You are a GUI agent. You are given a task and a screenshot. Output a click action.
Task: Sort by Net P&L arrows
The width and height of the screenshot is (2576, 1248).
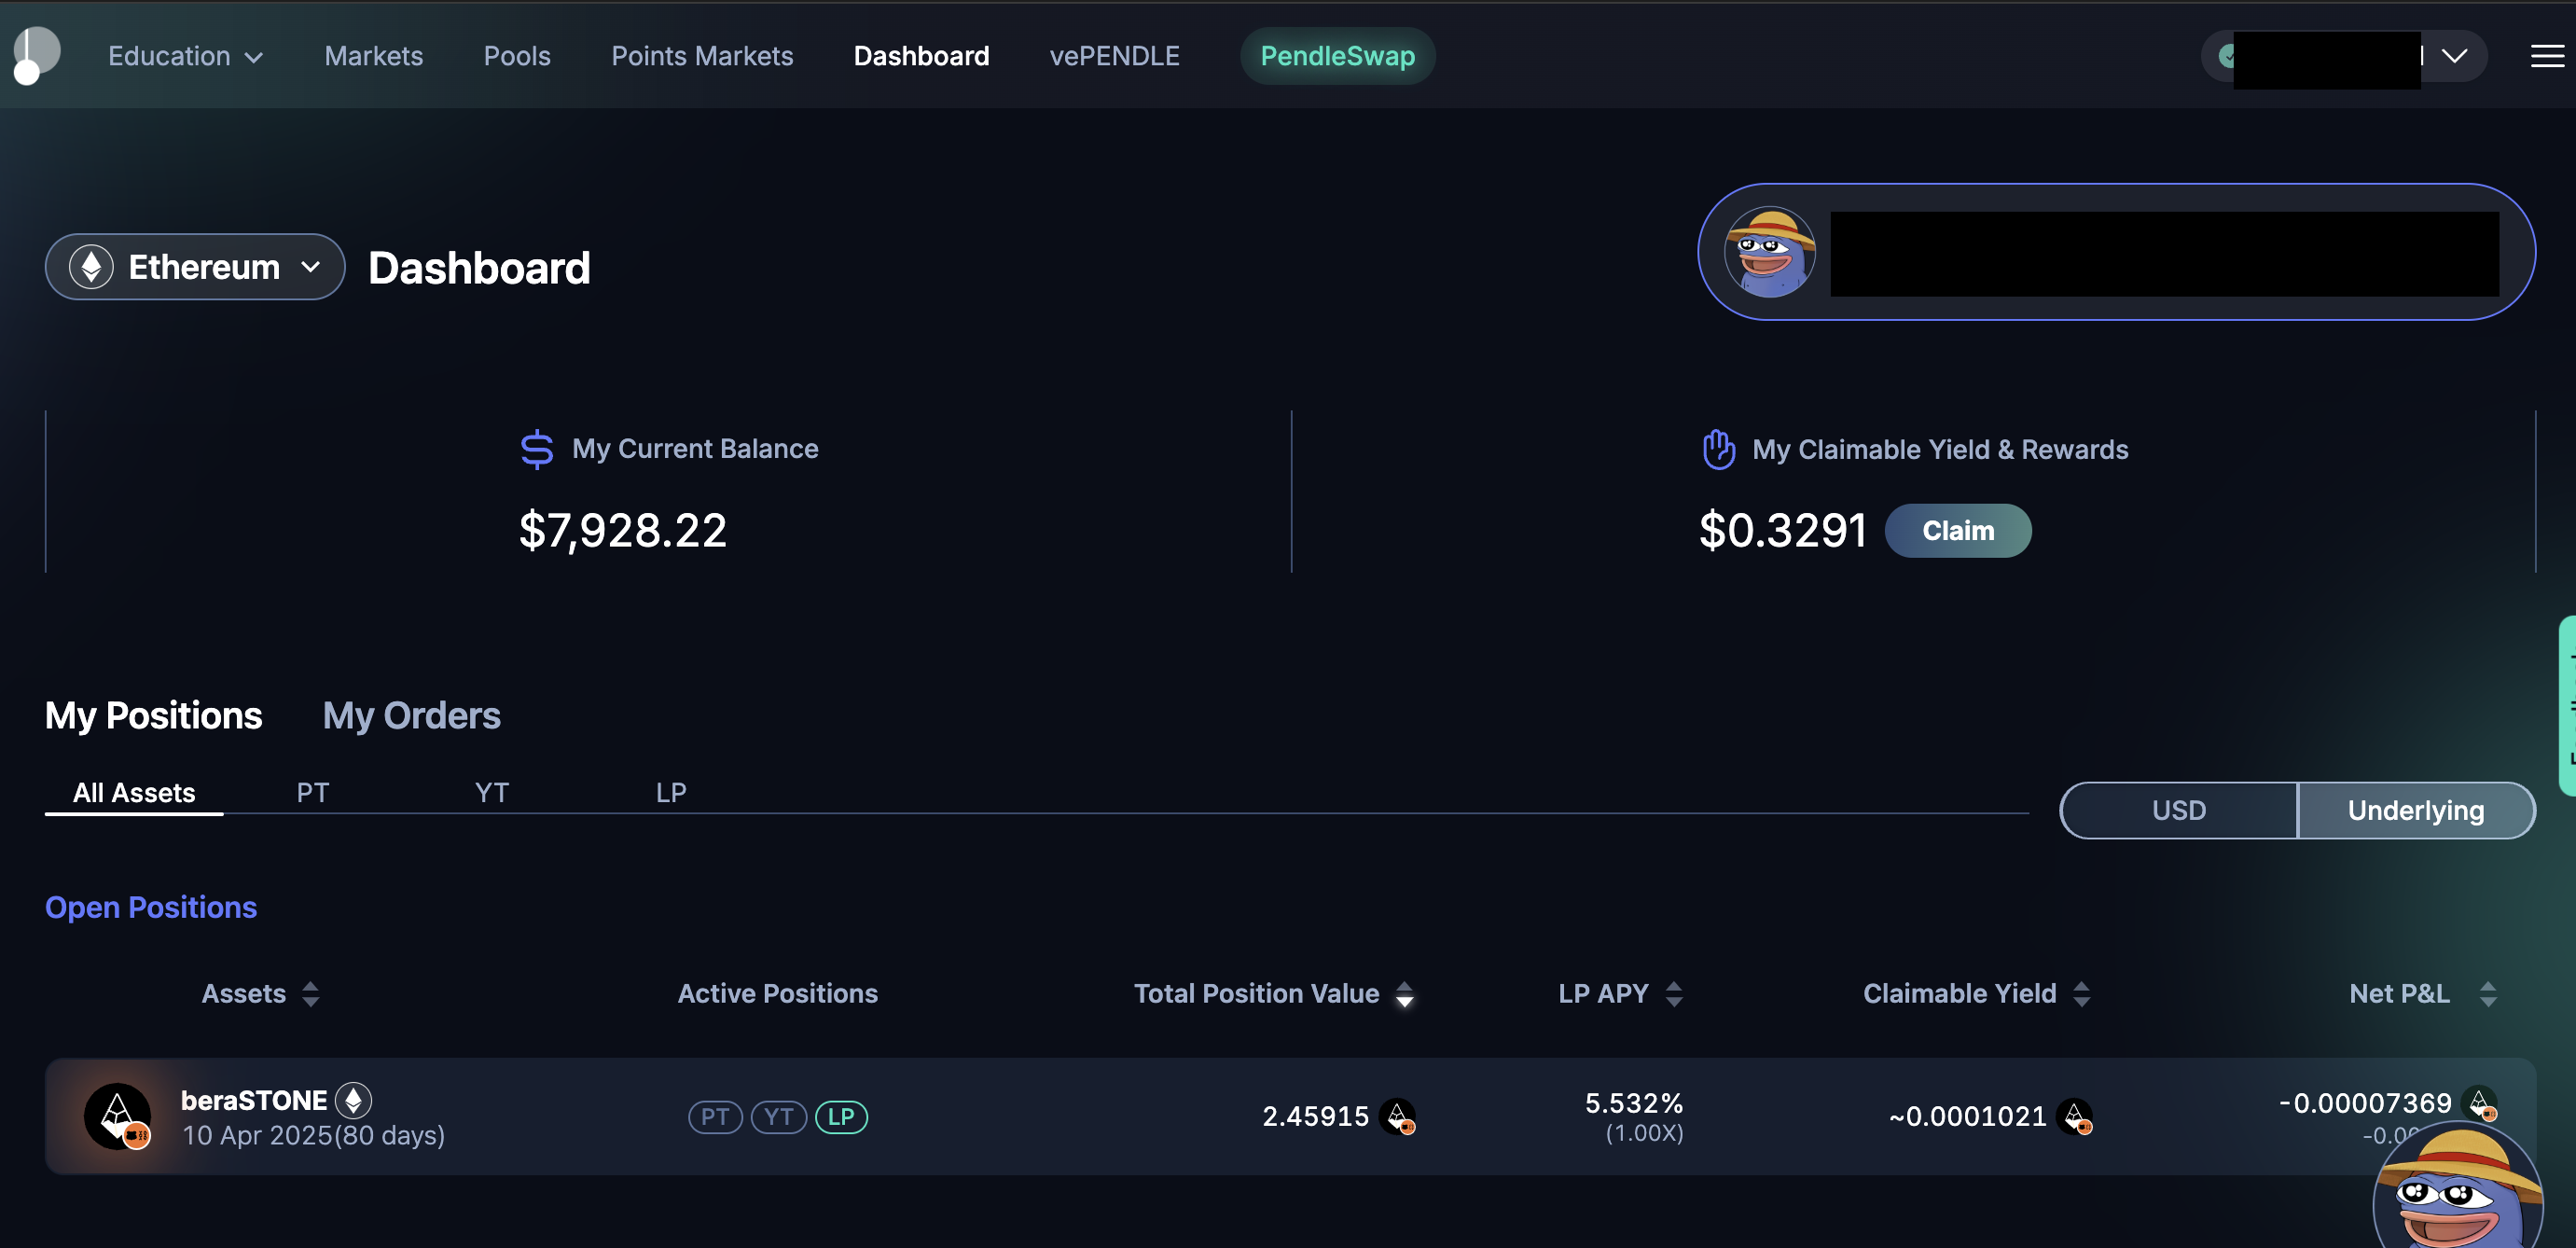[2487, 994]
